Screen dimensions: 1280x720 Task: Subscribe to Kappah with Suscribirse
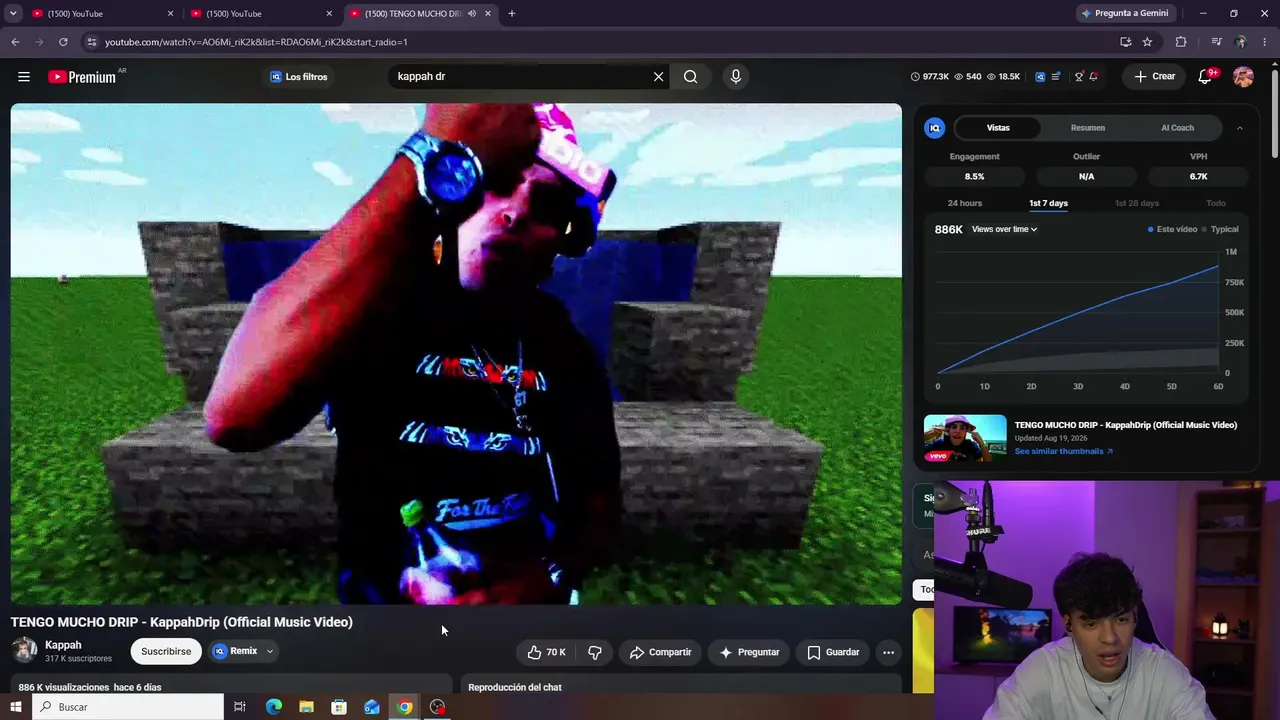[x=166, y=652]
